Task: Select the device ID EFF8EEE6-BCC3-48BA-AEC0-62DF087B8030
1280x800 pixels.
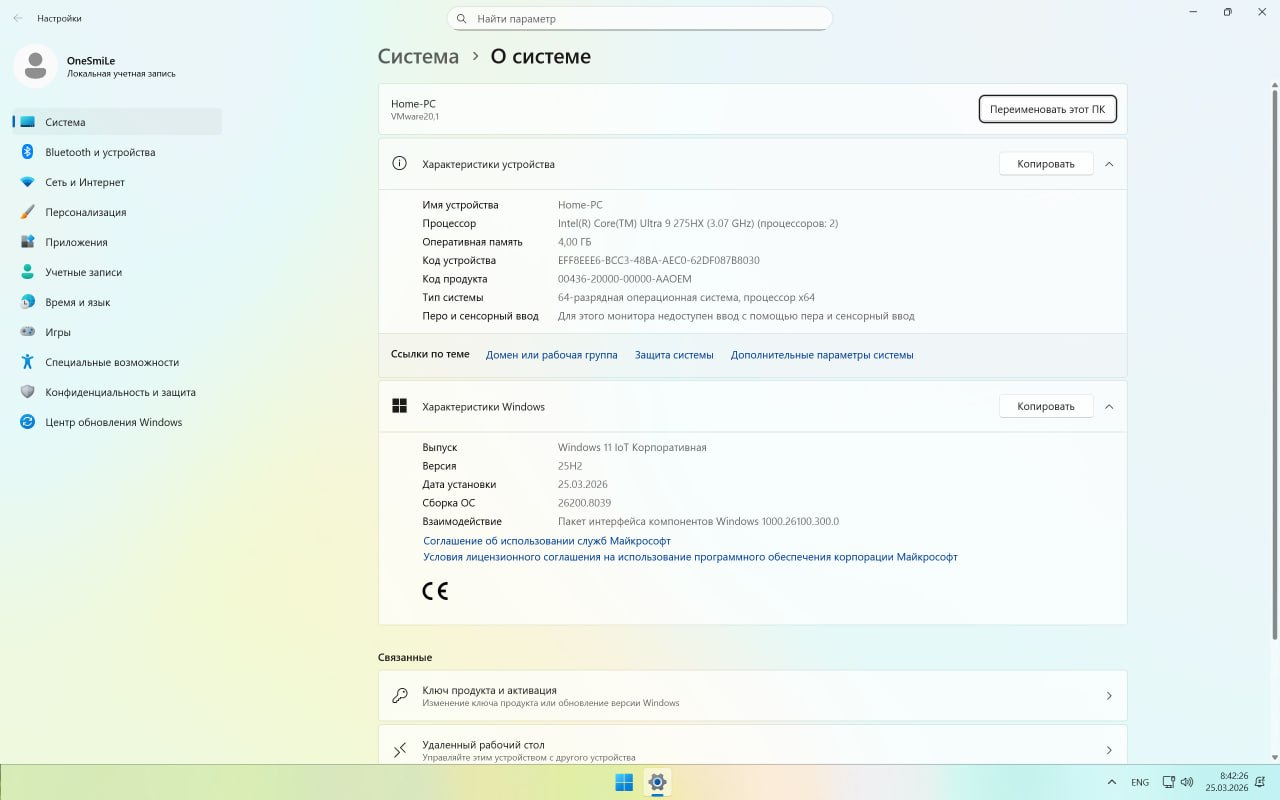Action: (x=659, y=261)
